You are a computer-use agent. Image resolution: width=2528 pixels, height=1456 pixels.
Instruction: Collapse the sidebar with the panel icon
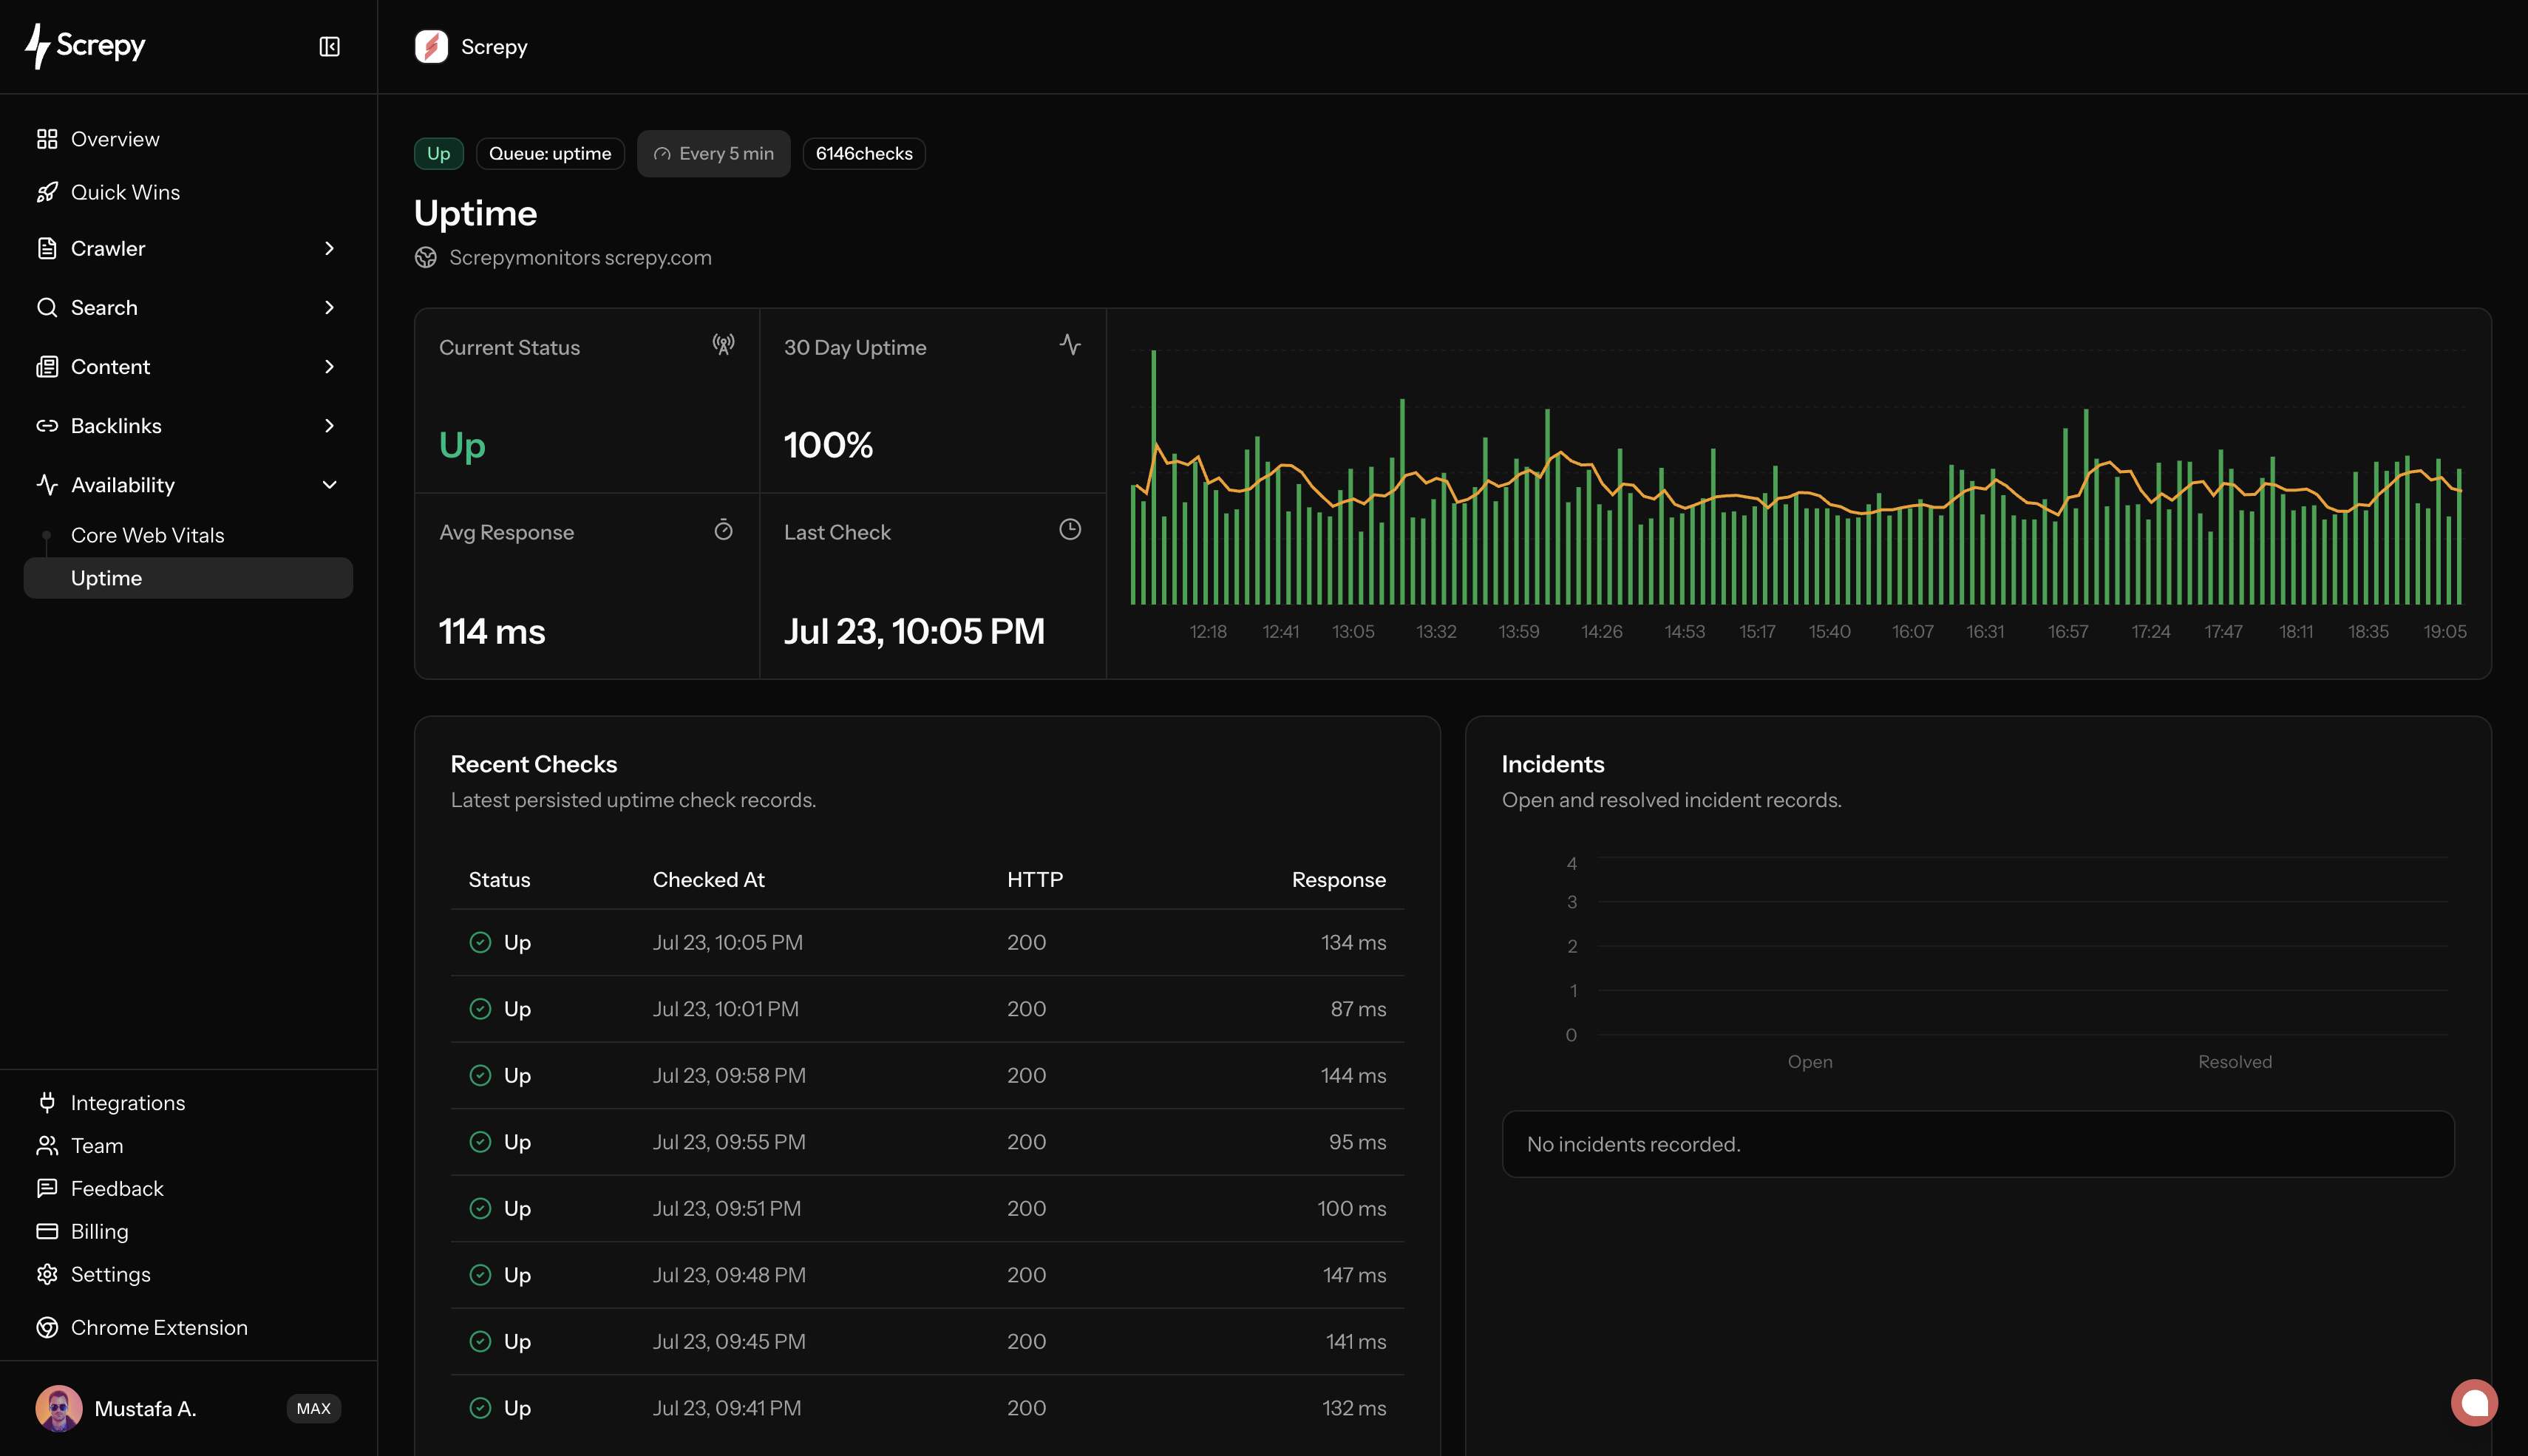[x=329, y=47]
